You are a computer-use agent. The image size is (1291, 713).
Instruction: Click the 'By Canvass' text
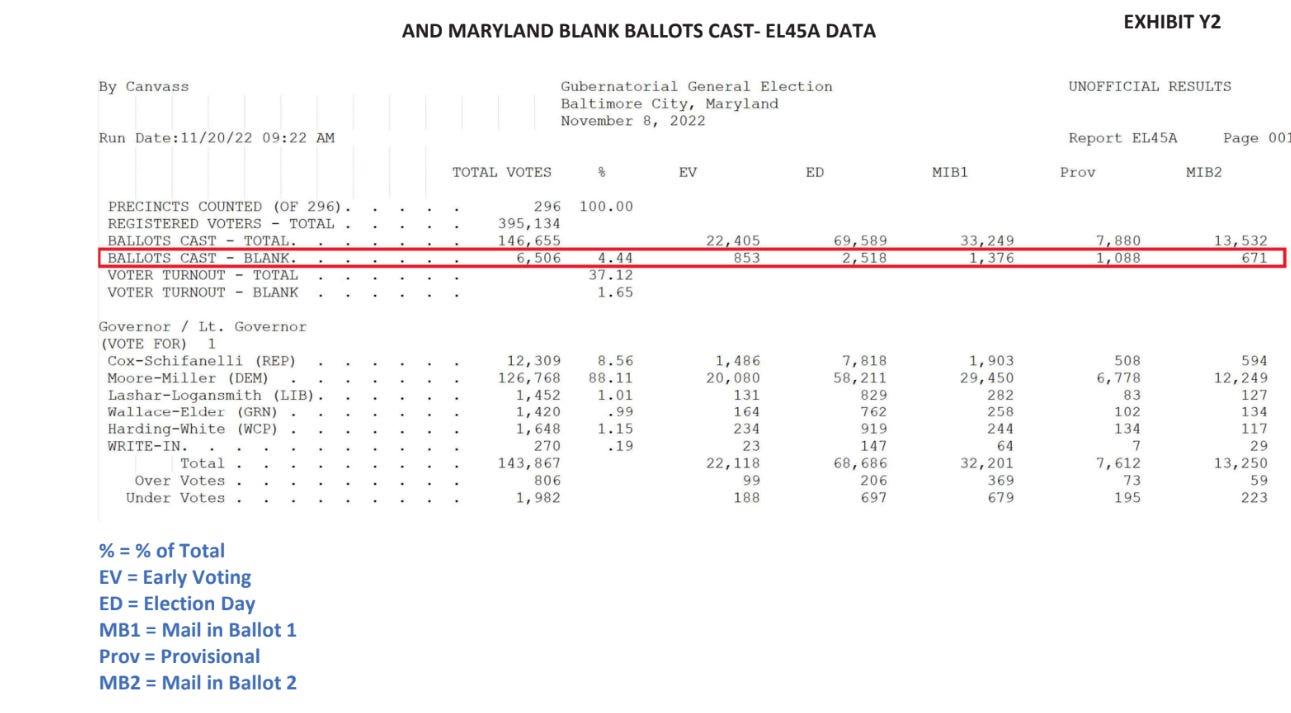[x=143, y=87]
